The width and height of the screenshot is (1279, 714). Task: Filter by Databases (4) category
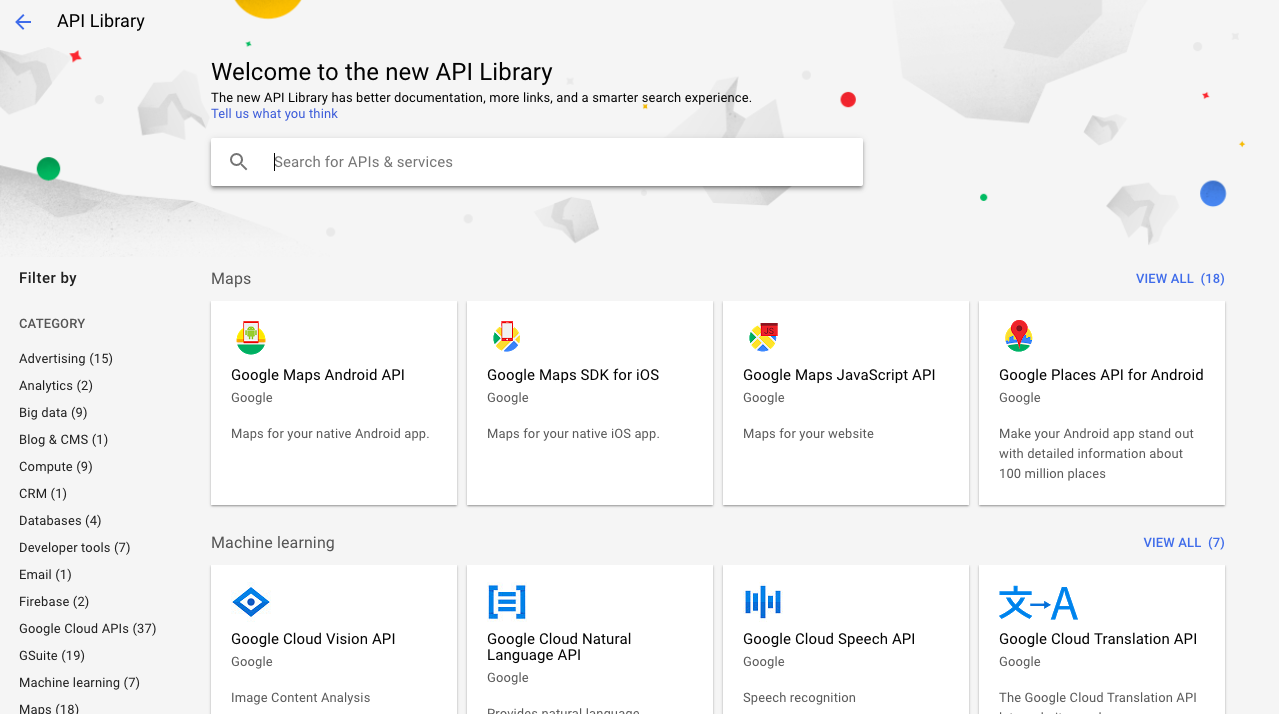coord(60,521)
